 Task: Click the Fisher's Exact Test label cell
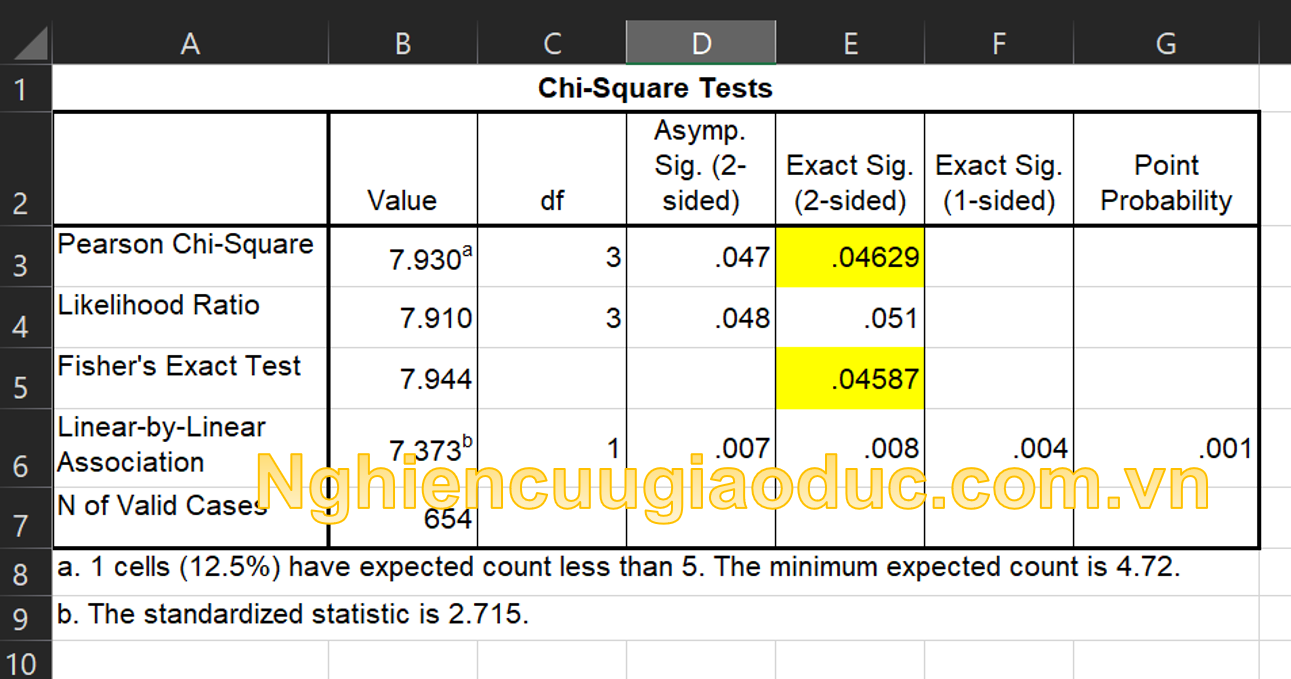tap(190, 378)
